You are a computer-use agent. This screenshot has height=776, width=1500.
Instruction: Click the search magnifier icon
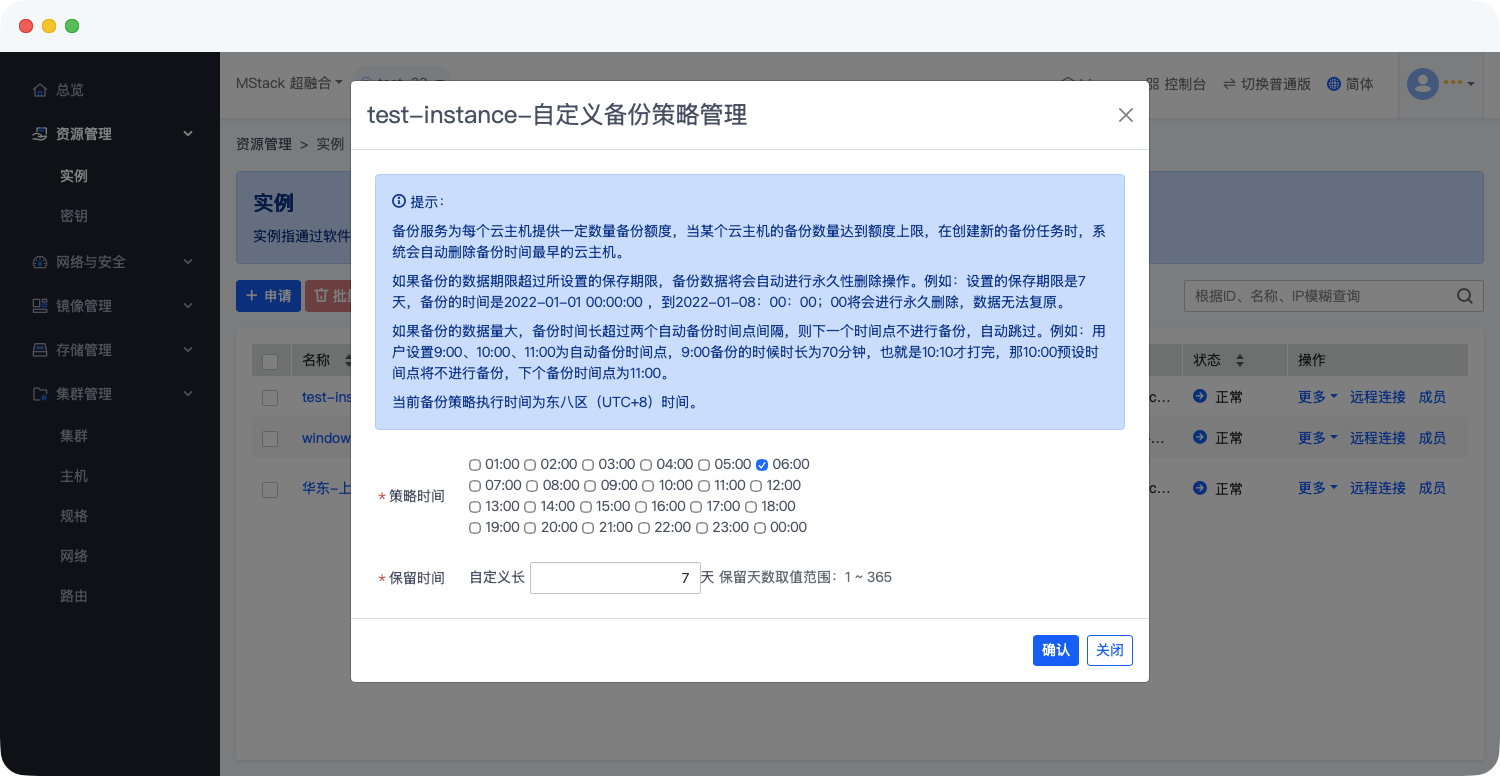[1464, 296]
